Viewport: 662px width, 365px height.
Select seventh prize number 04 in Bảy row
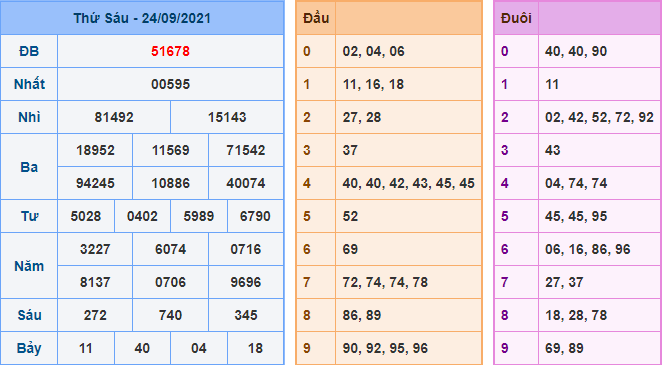coord(199,349)
